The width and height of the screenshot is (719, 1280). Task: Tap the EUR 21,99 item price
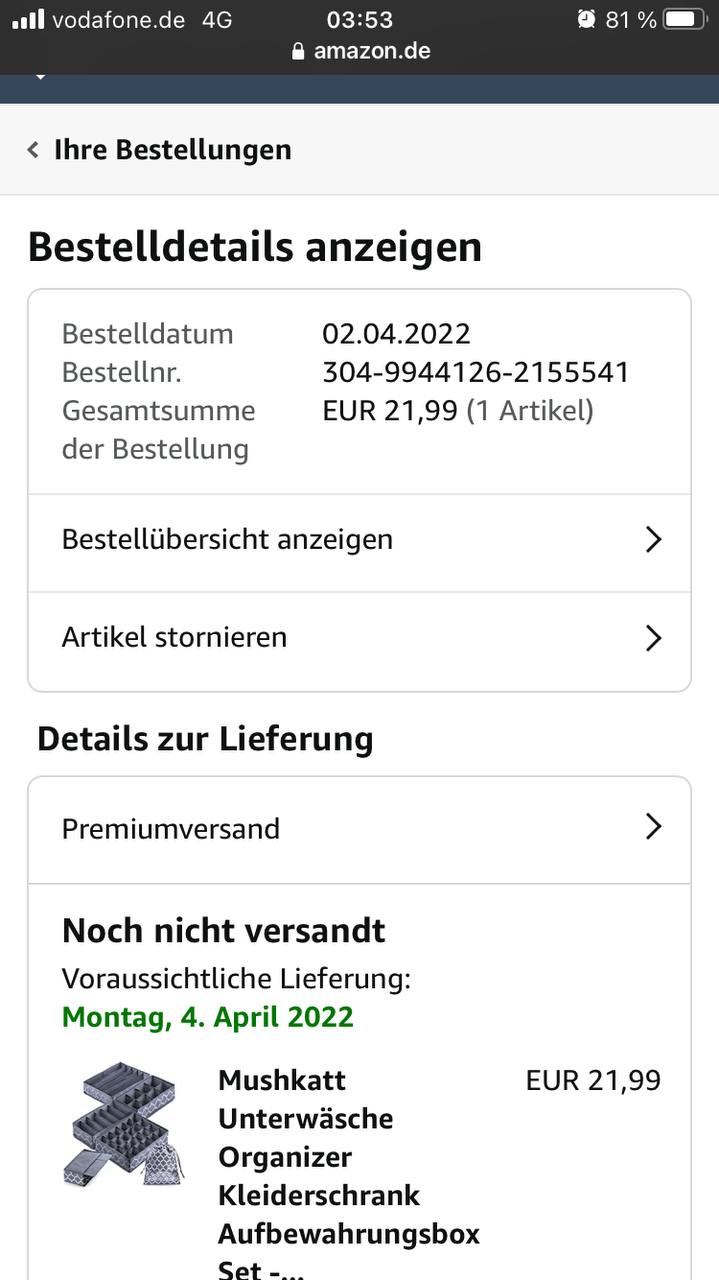593,1081
